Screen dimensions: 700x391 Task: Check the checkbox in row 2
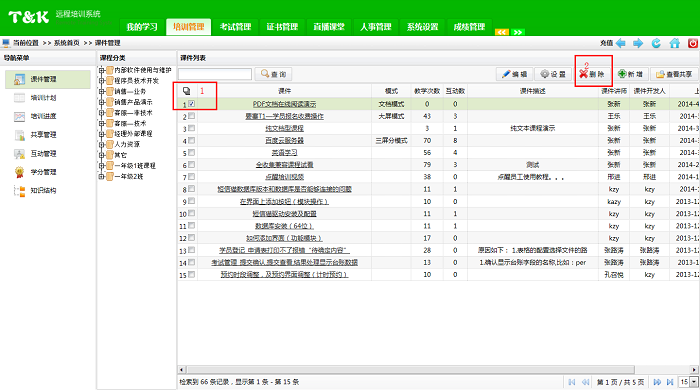[x=192, y=116]
